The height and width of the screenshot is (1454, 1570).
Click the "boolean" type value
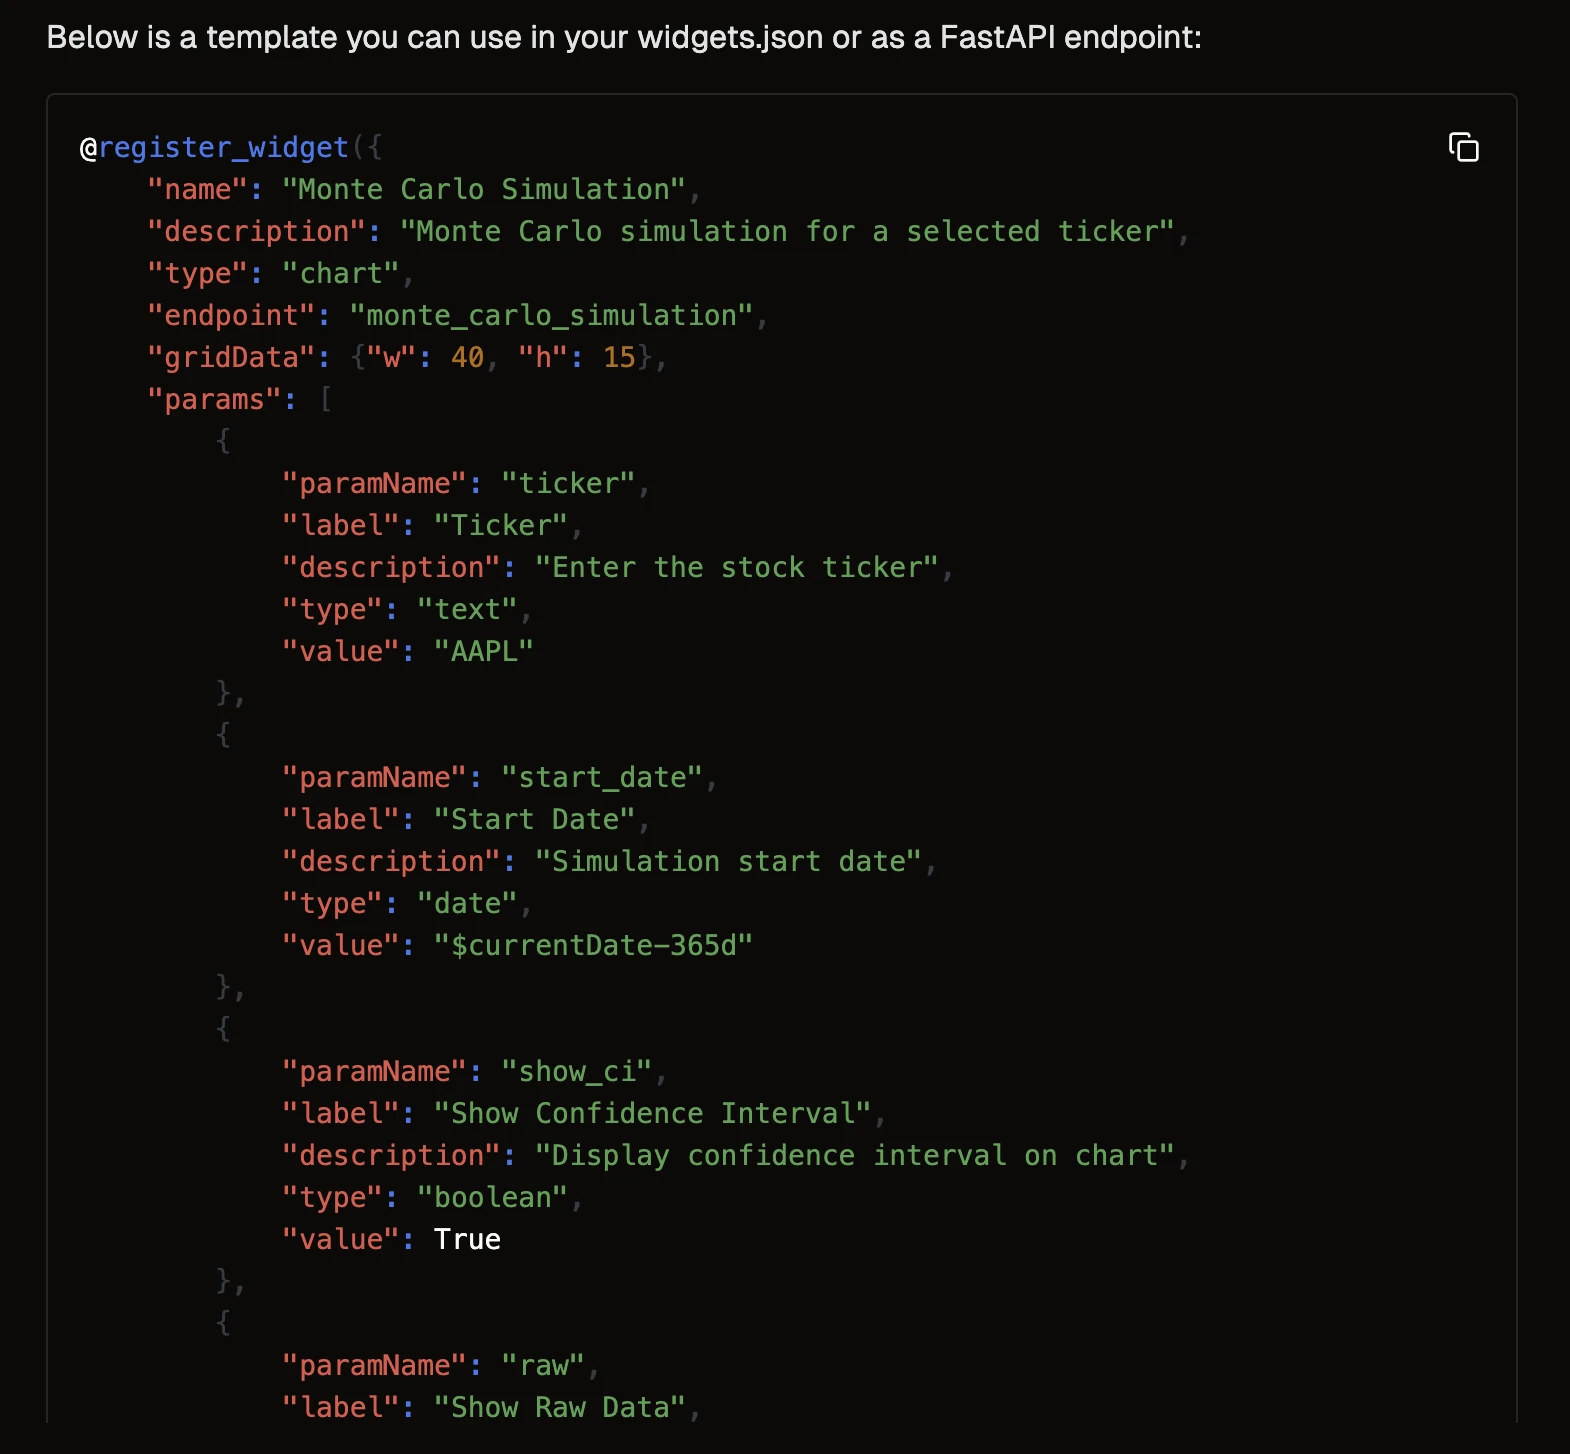point(492,1198)
